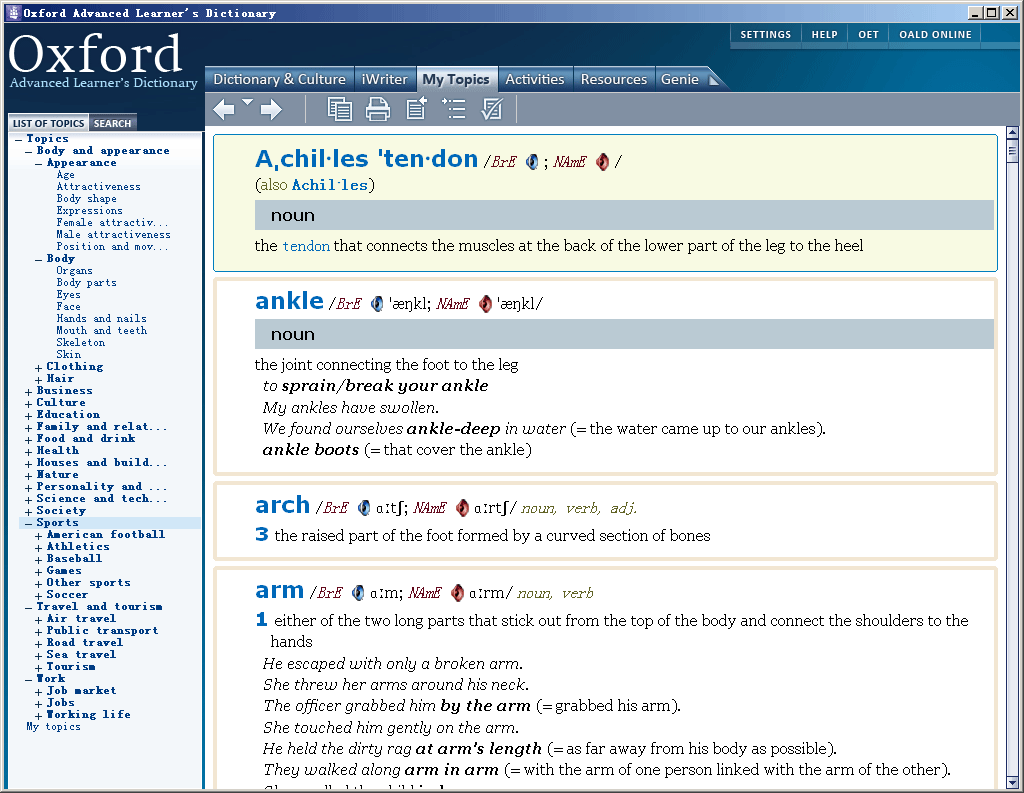Expand the Clothing tree node
The image size is (1024, 793).
point(39,368)
